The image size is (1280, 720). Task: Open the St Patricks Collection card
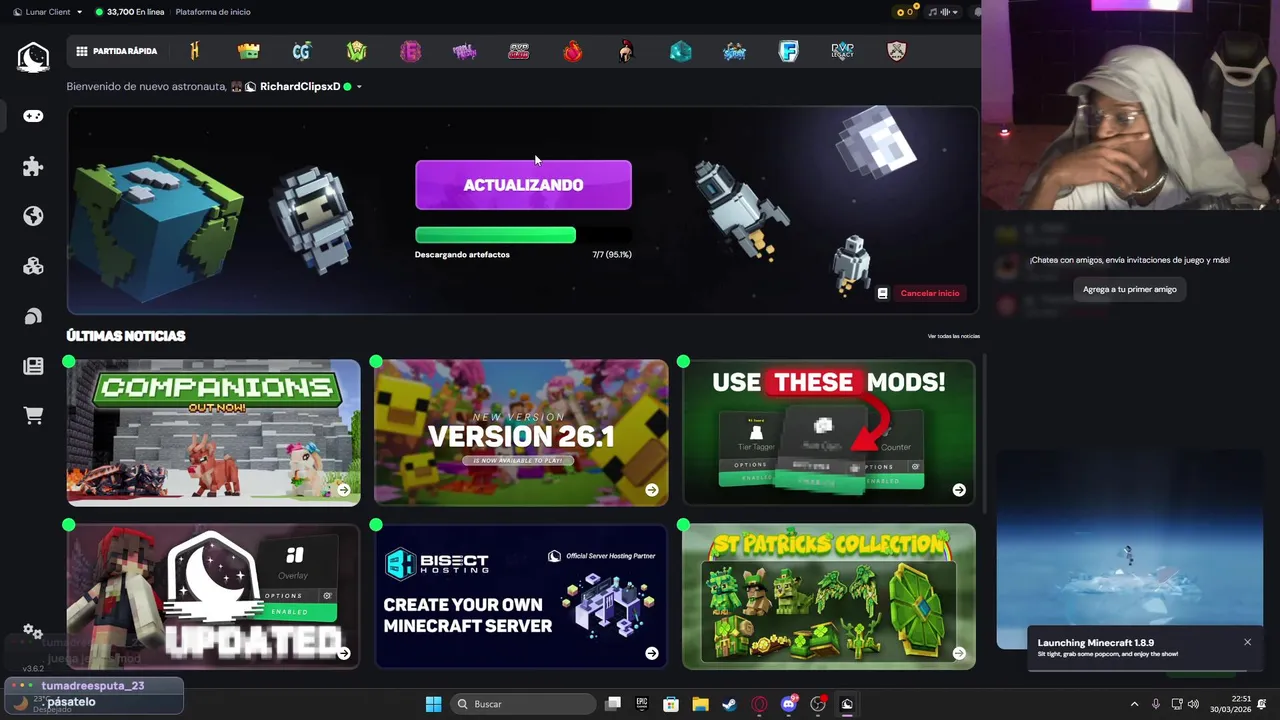(x=829, y=596)
